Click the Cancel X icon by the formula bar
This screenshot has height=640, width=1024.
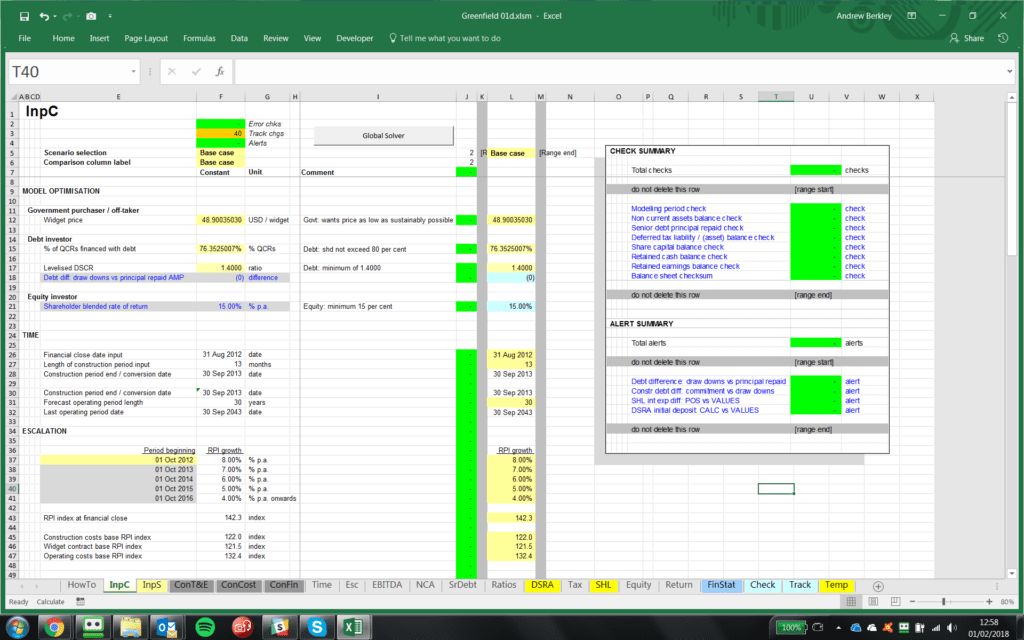[172, 72]
